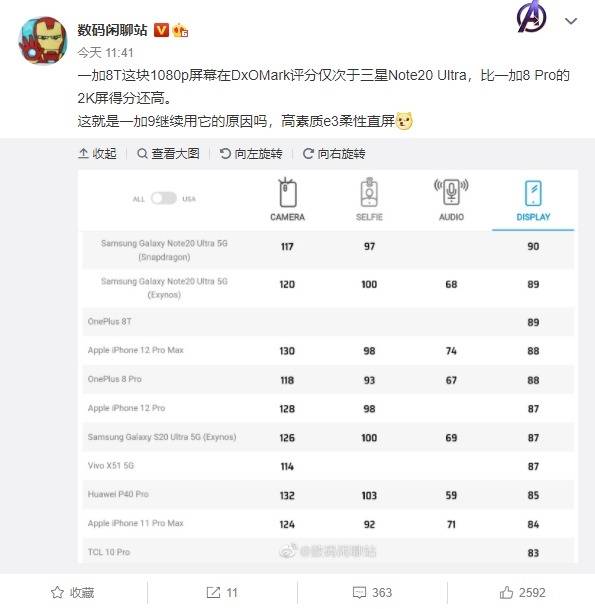Viewport: 595px width, 609px height.
Task: Click the membership badge beside the username
Action: (x=180, y=30)
